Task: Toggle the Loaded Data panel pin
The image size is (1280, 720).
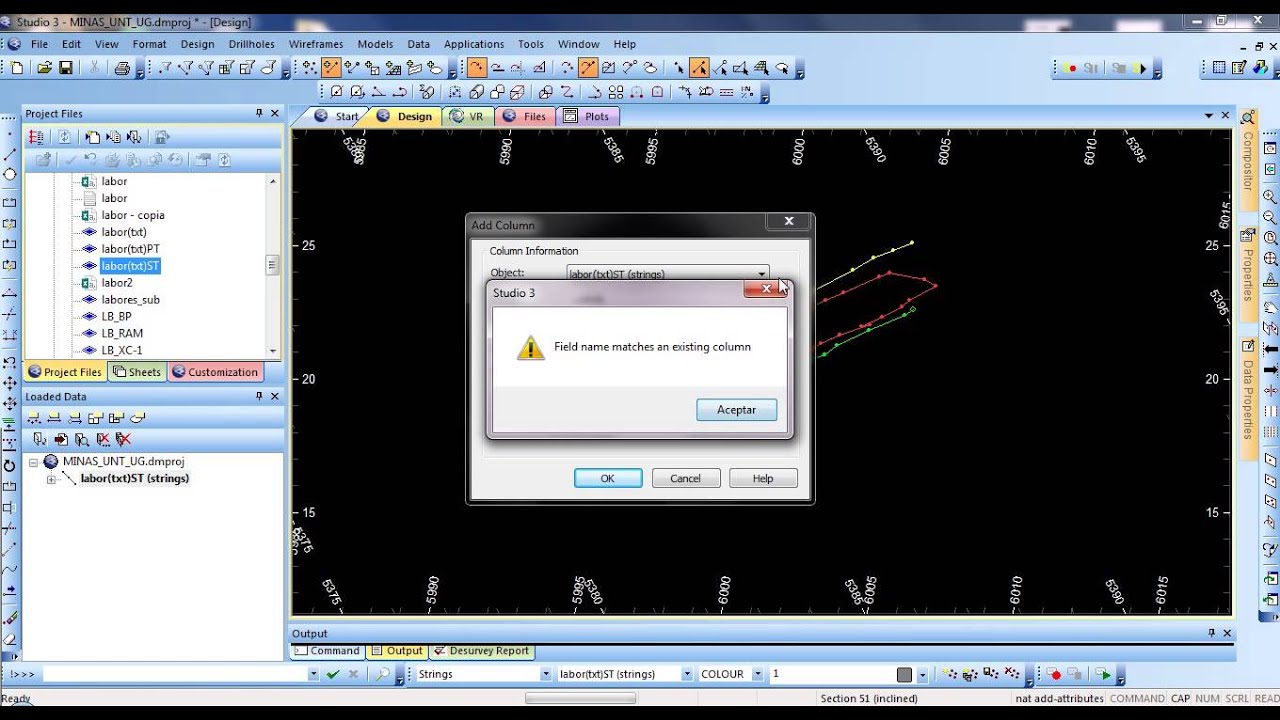Action: (259, 396)
